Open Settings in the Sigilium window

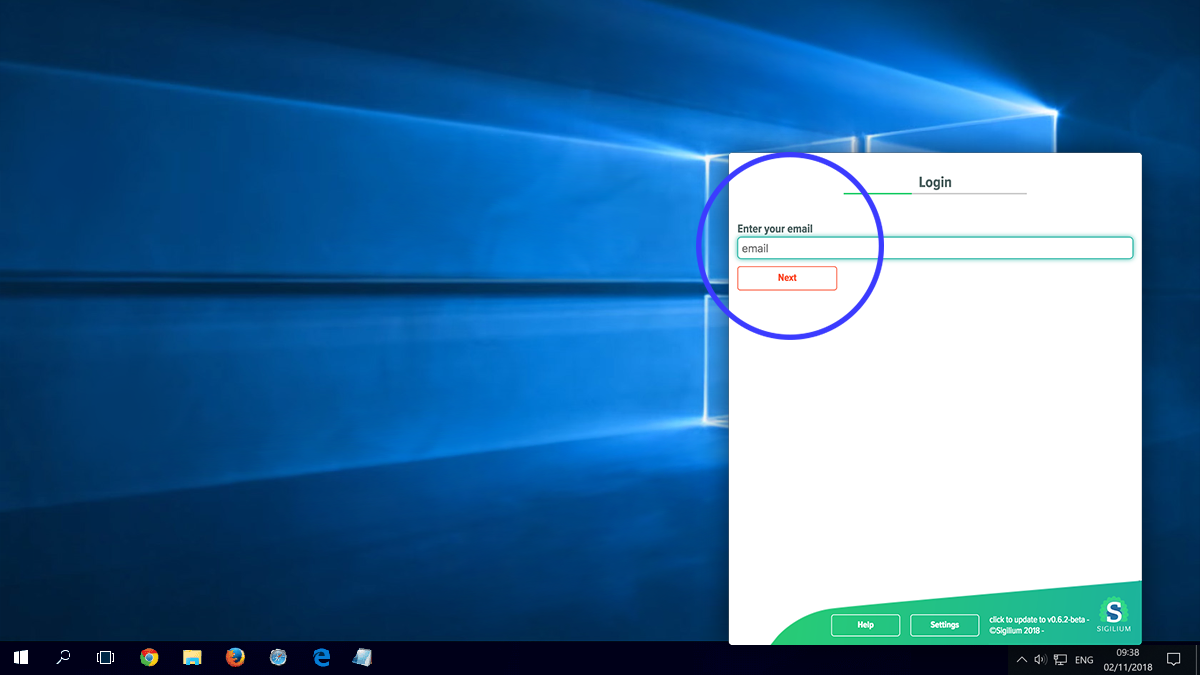944,625
